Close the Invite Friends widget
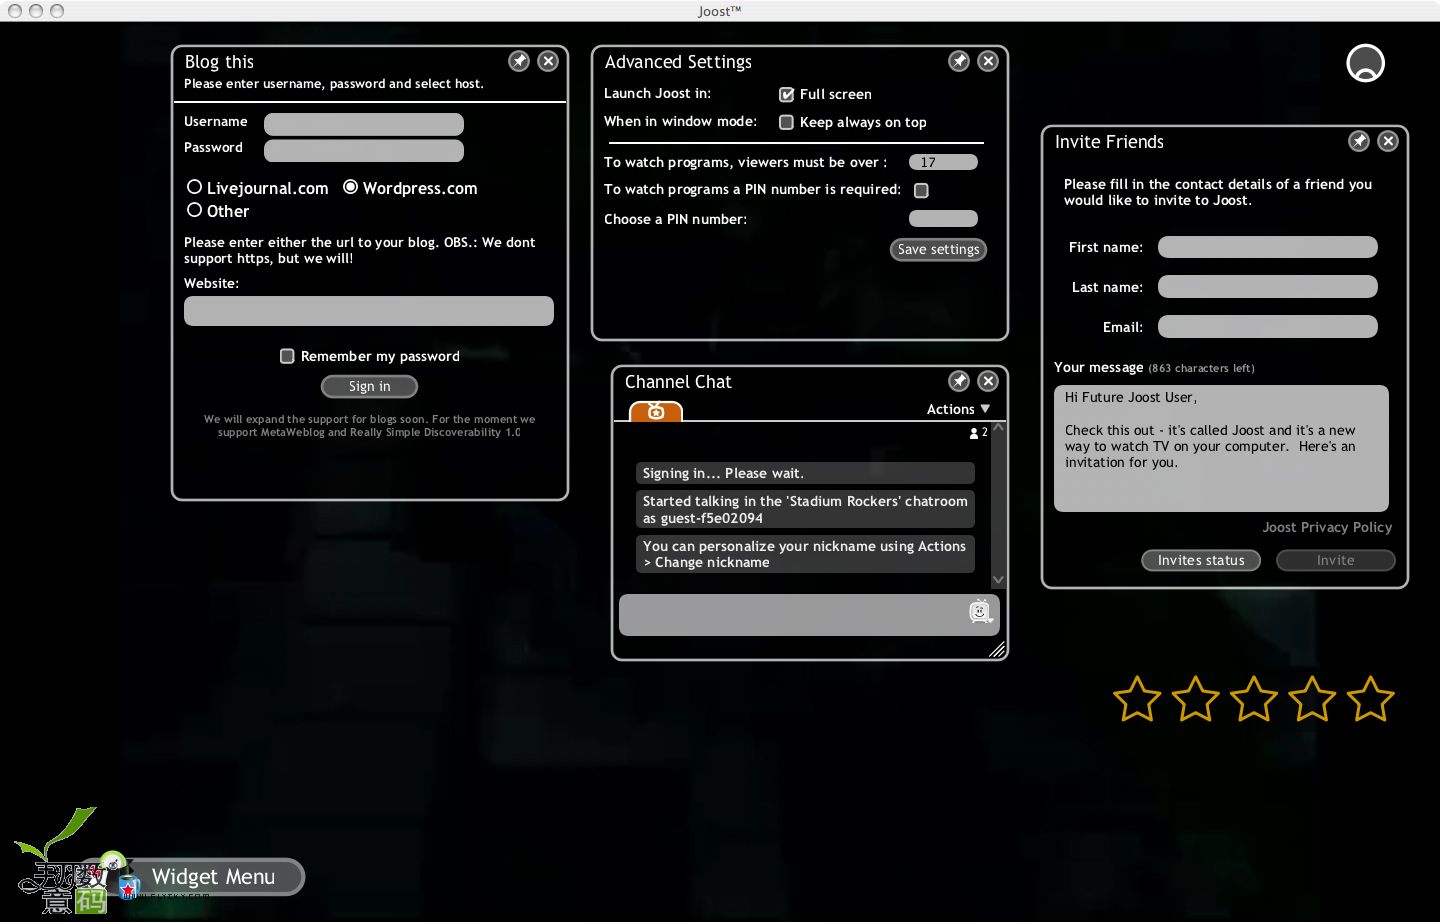 click(1388, 141)
